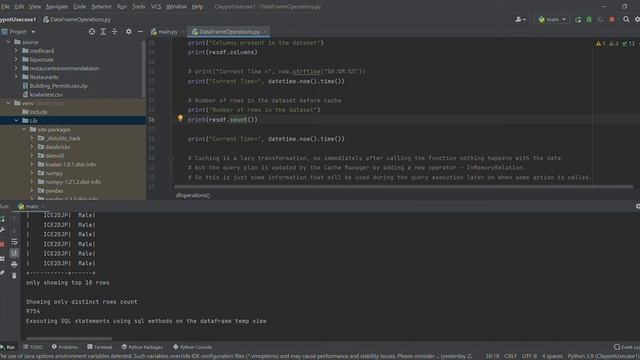Click the console horizontal scrollbar

click(x=69, y=338)
